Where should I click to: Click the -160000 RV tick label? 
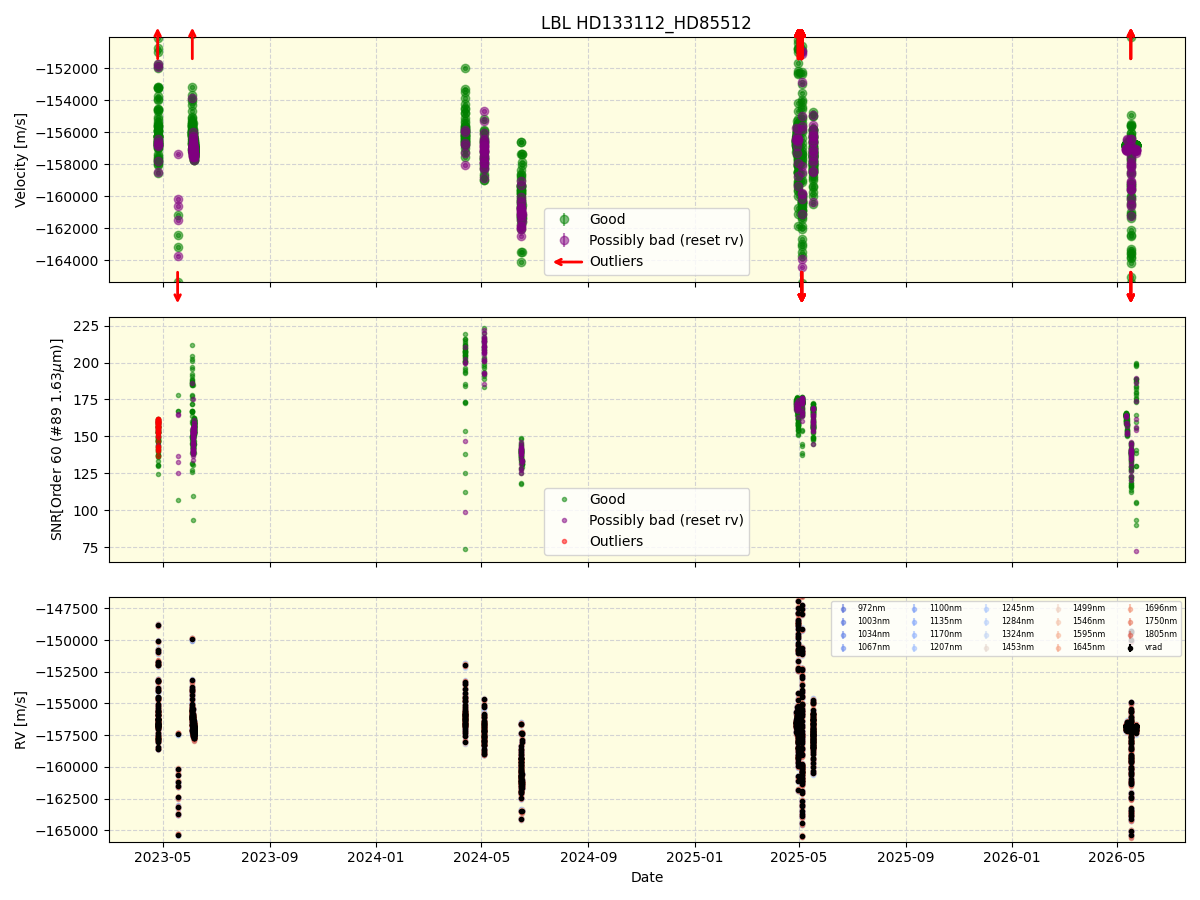[x=69, y=768]
